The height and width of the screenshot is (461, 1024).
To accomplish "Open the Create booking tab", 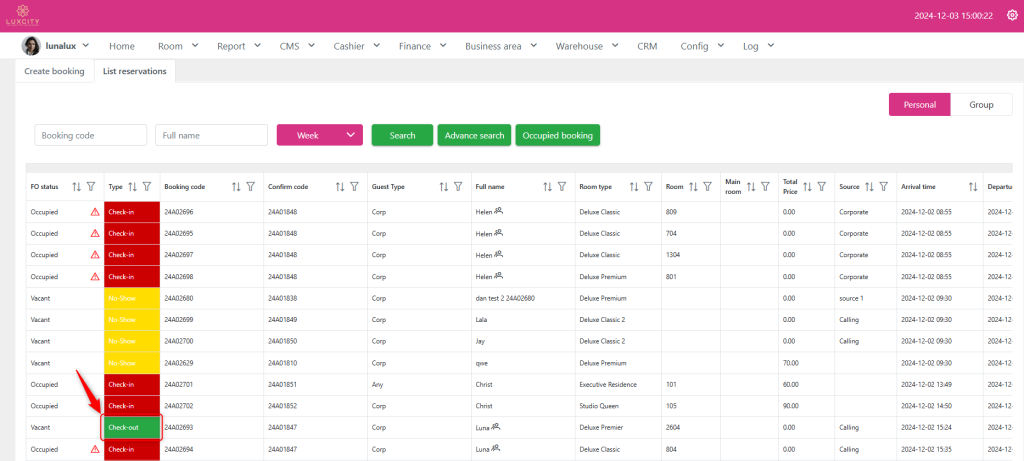I will point(54,71).
